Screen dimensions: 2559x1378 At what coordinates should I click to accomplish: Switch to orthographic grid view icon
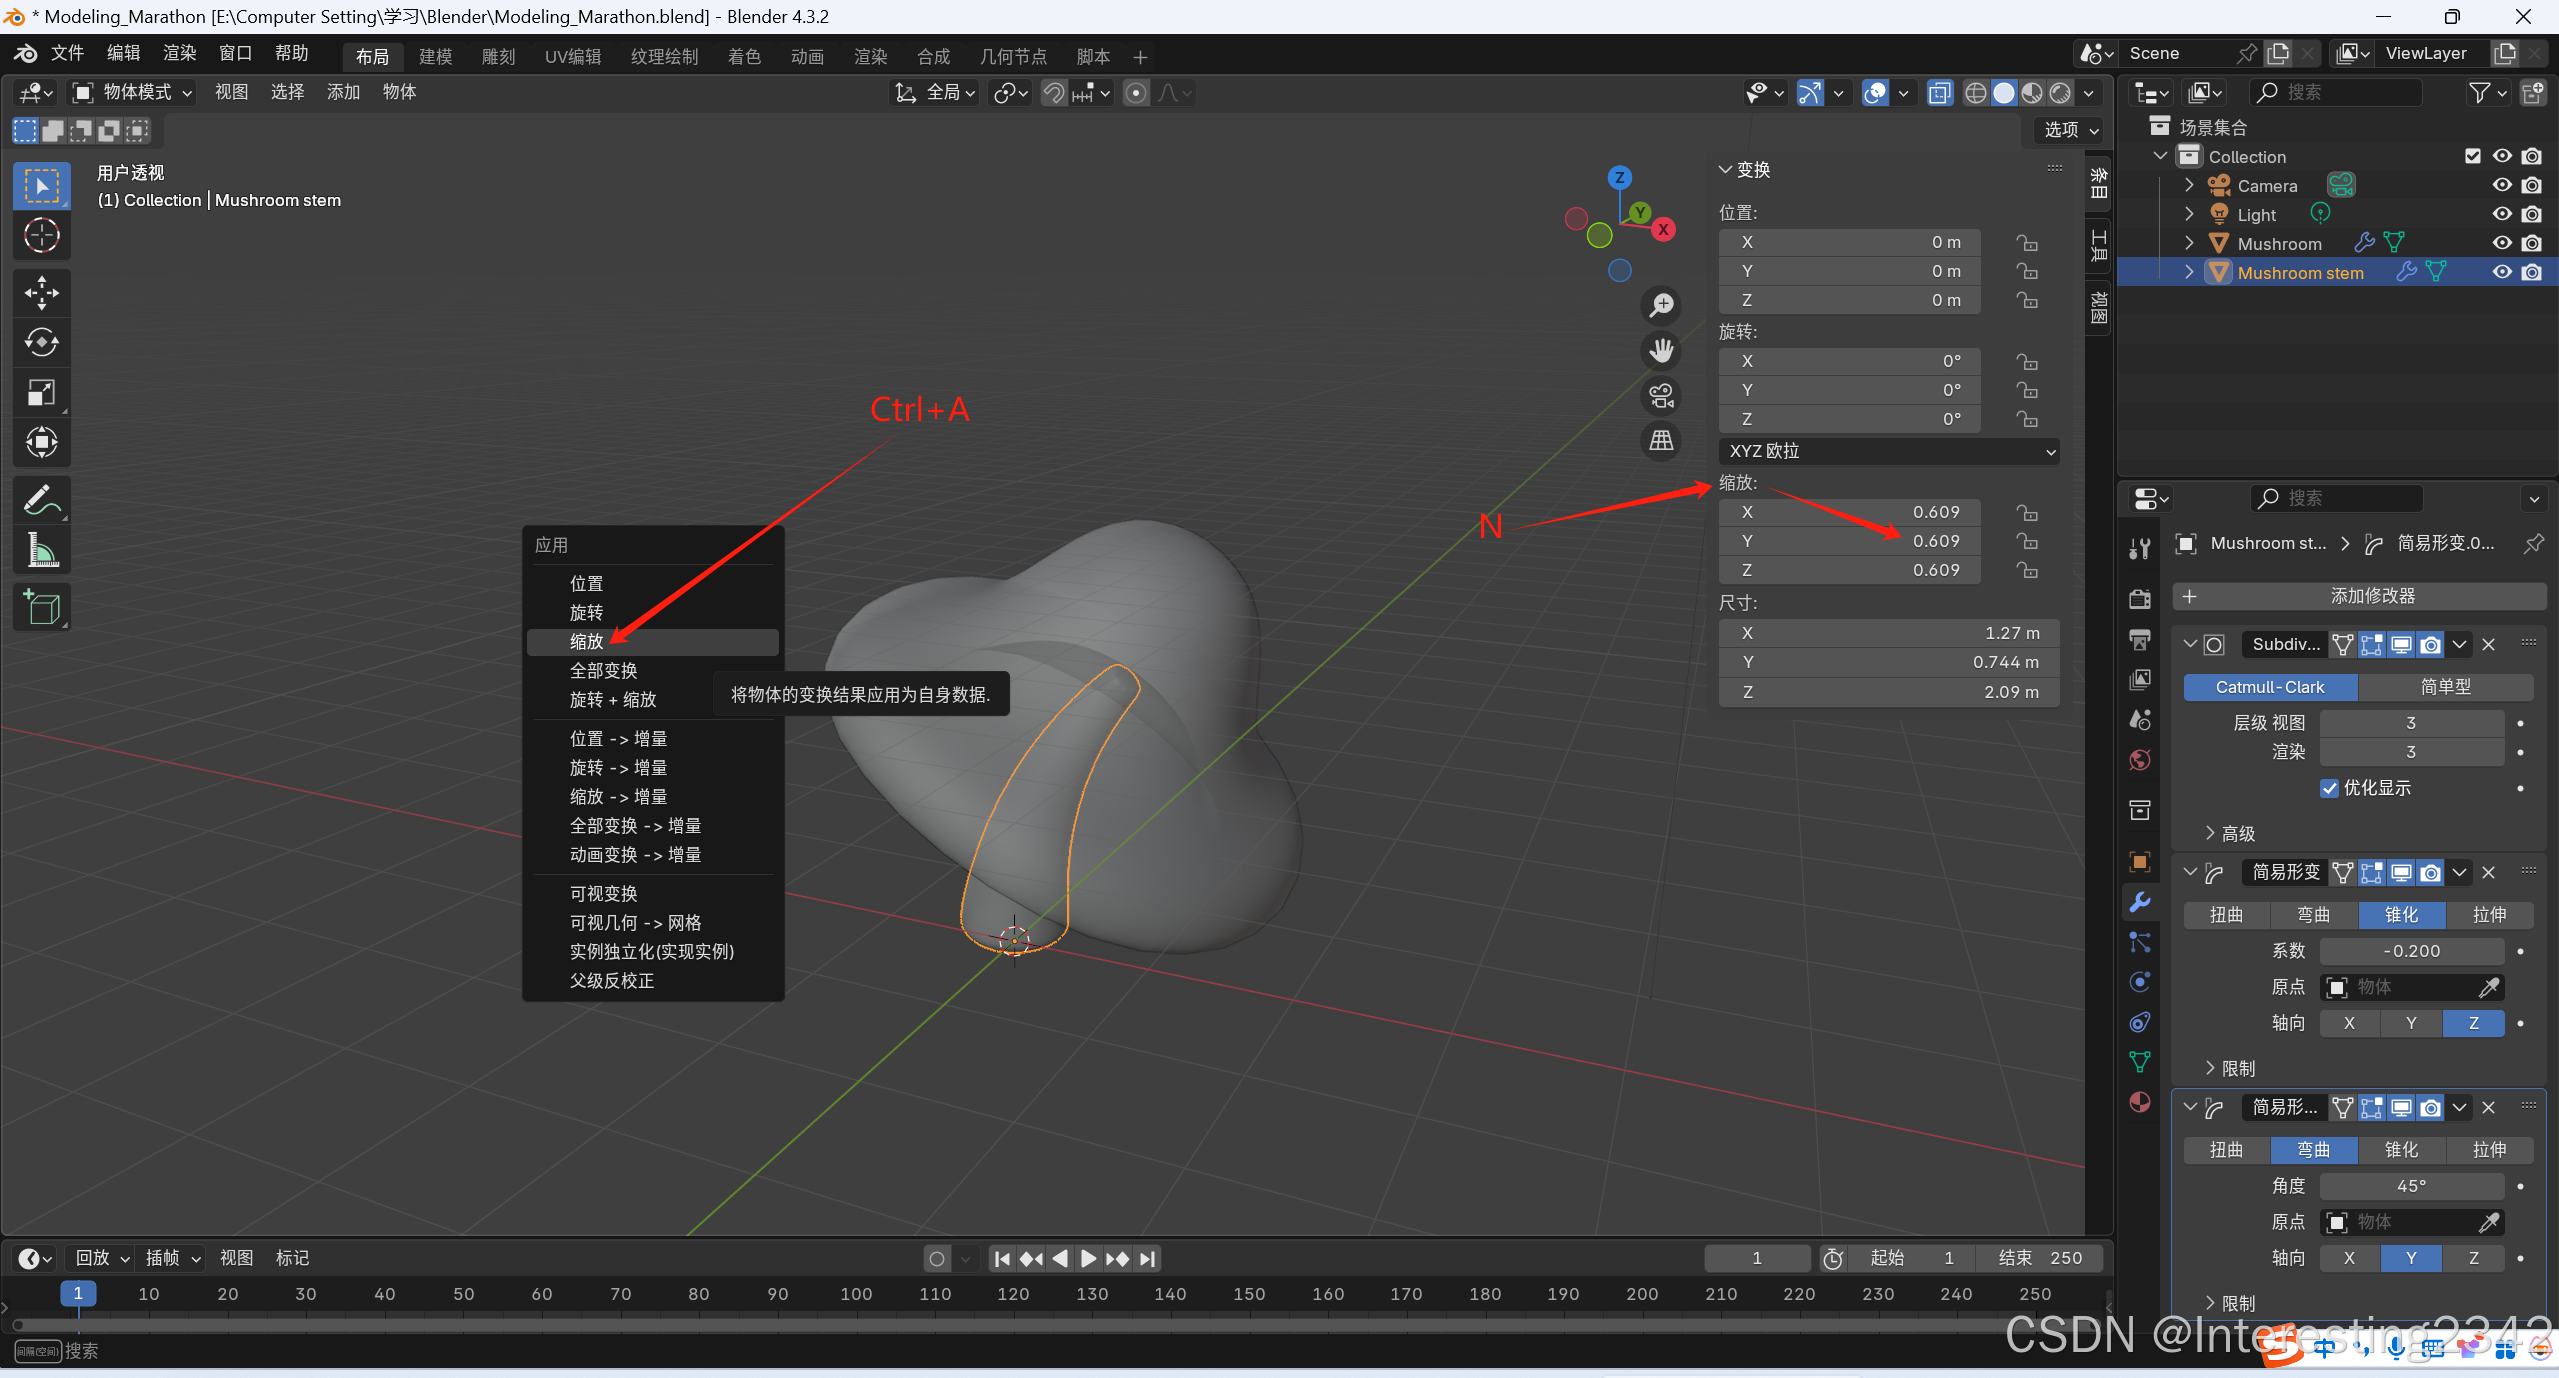pos(1661,440)
